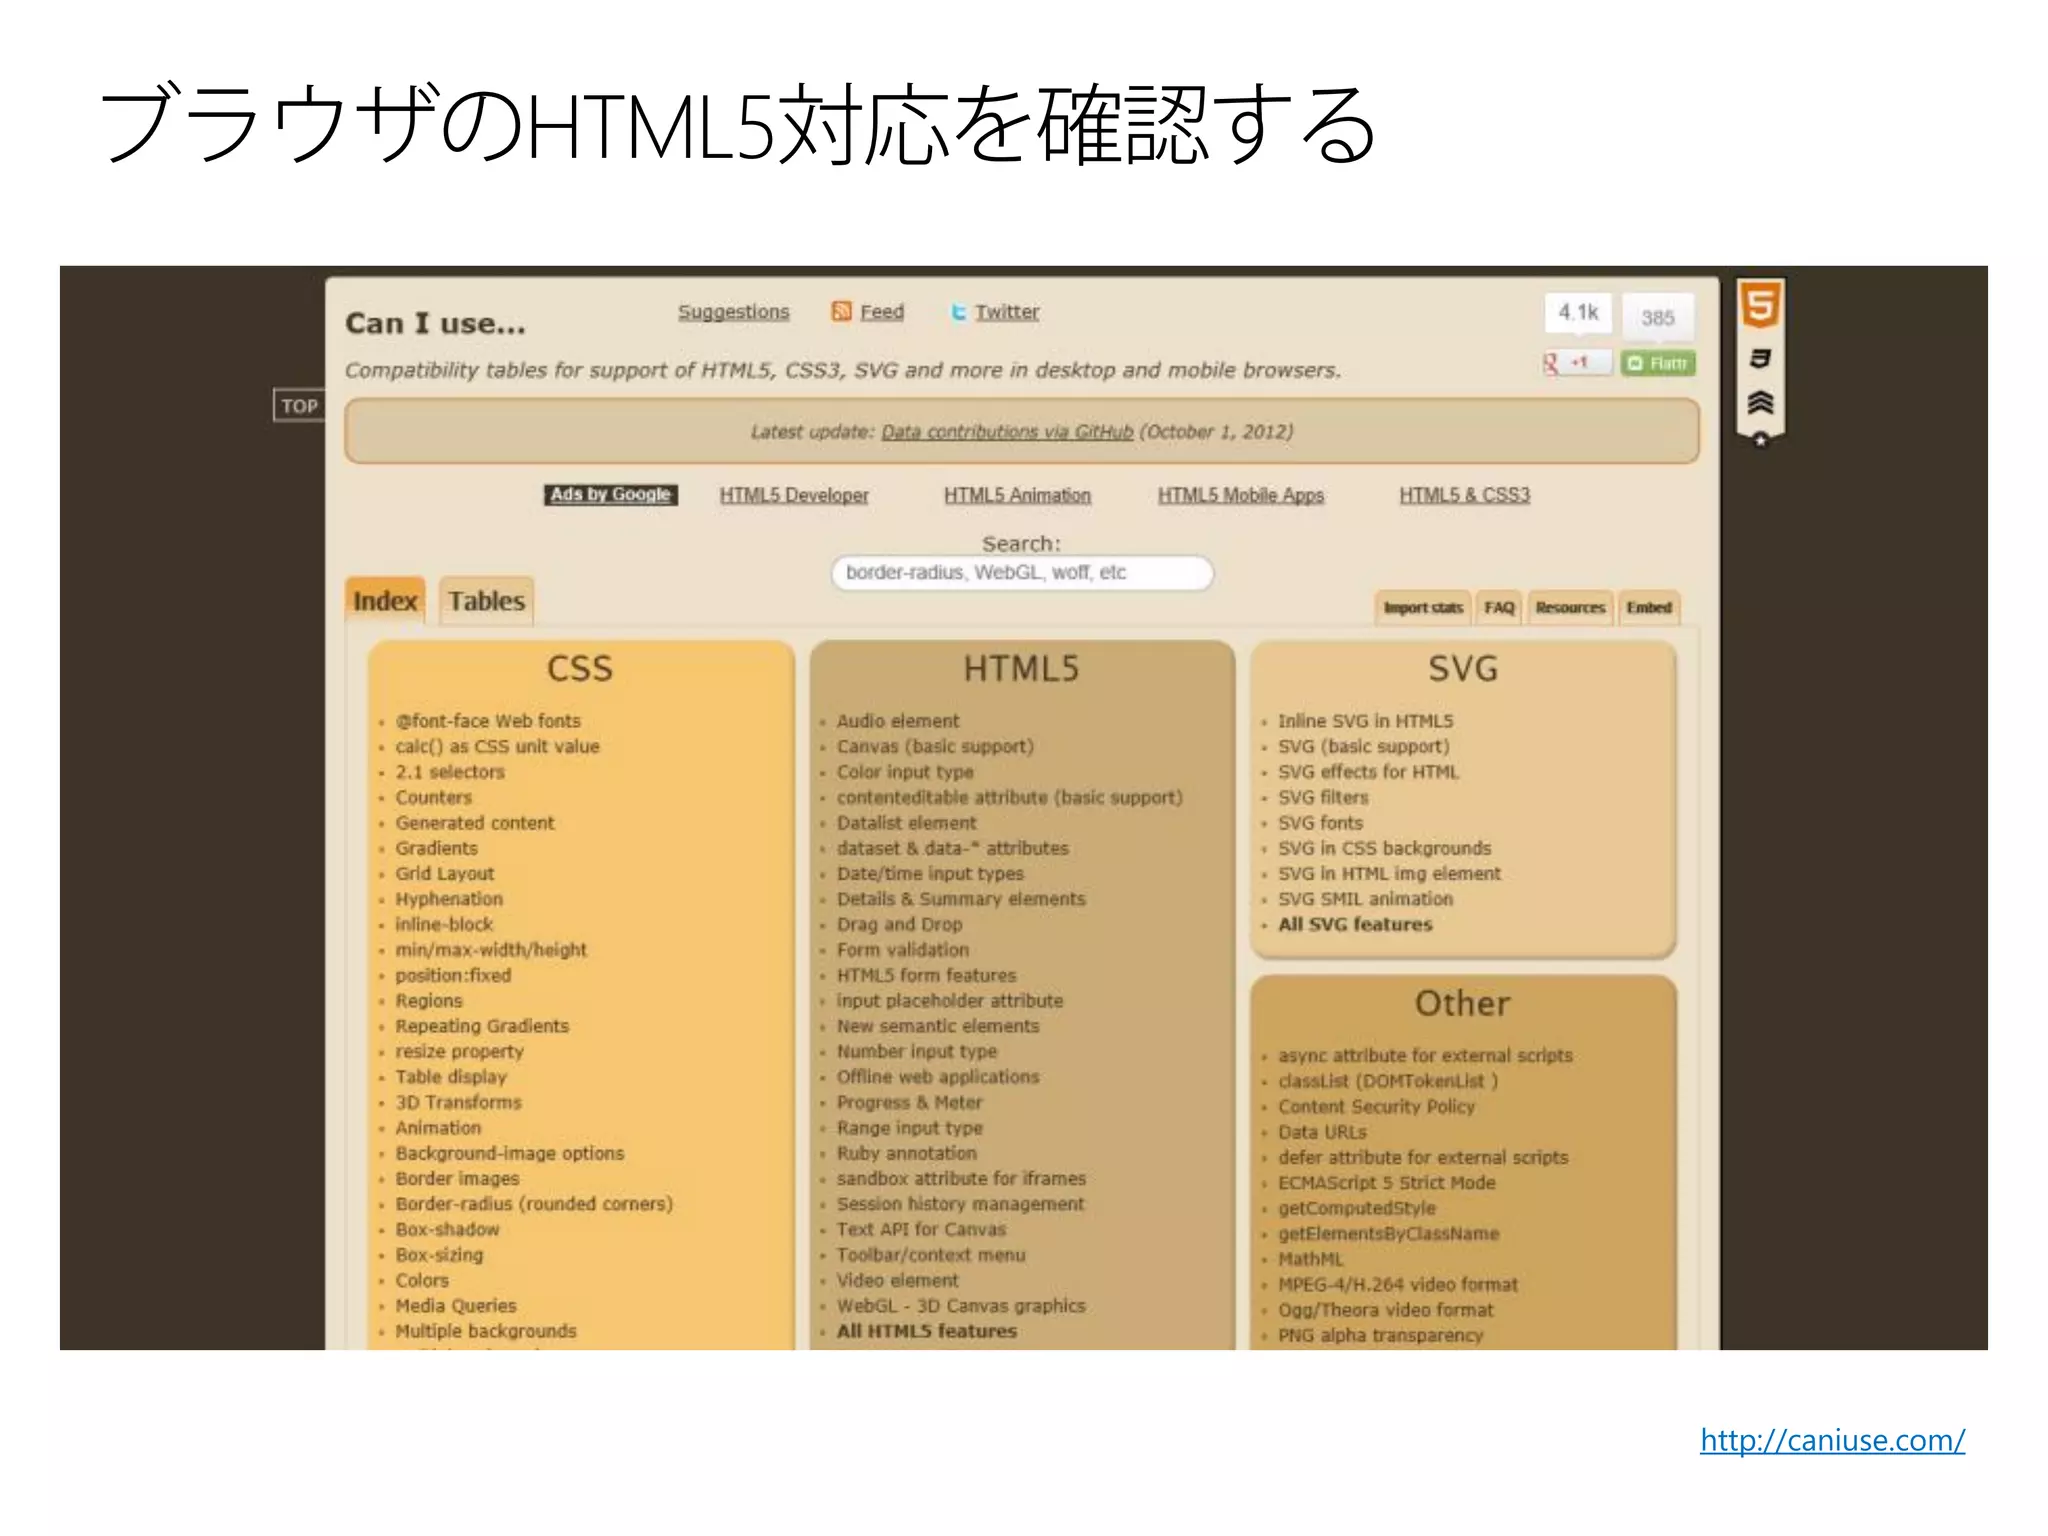
Task: Open @font-face Web fonts entry
Action: (x=488, y=721)
